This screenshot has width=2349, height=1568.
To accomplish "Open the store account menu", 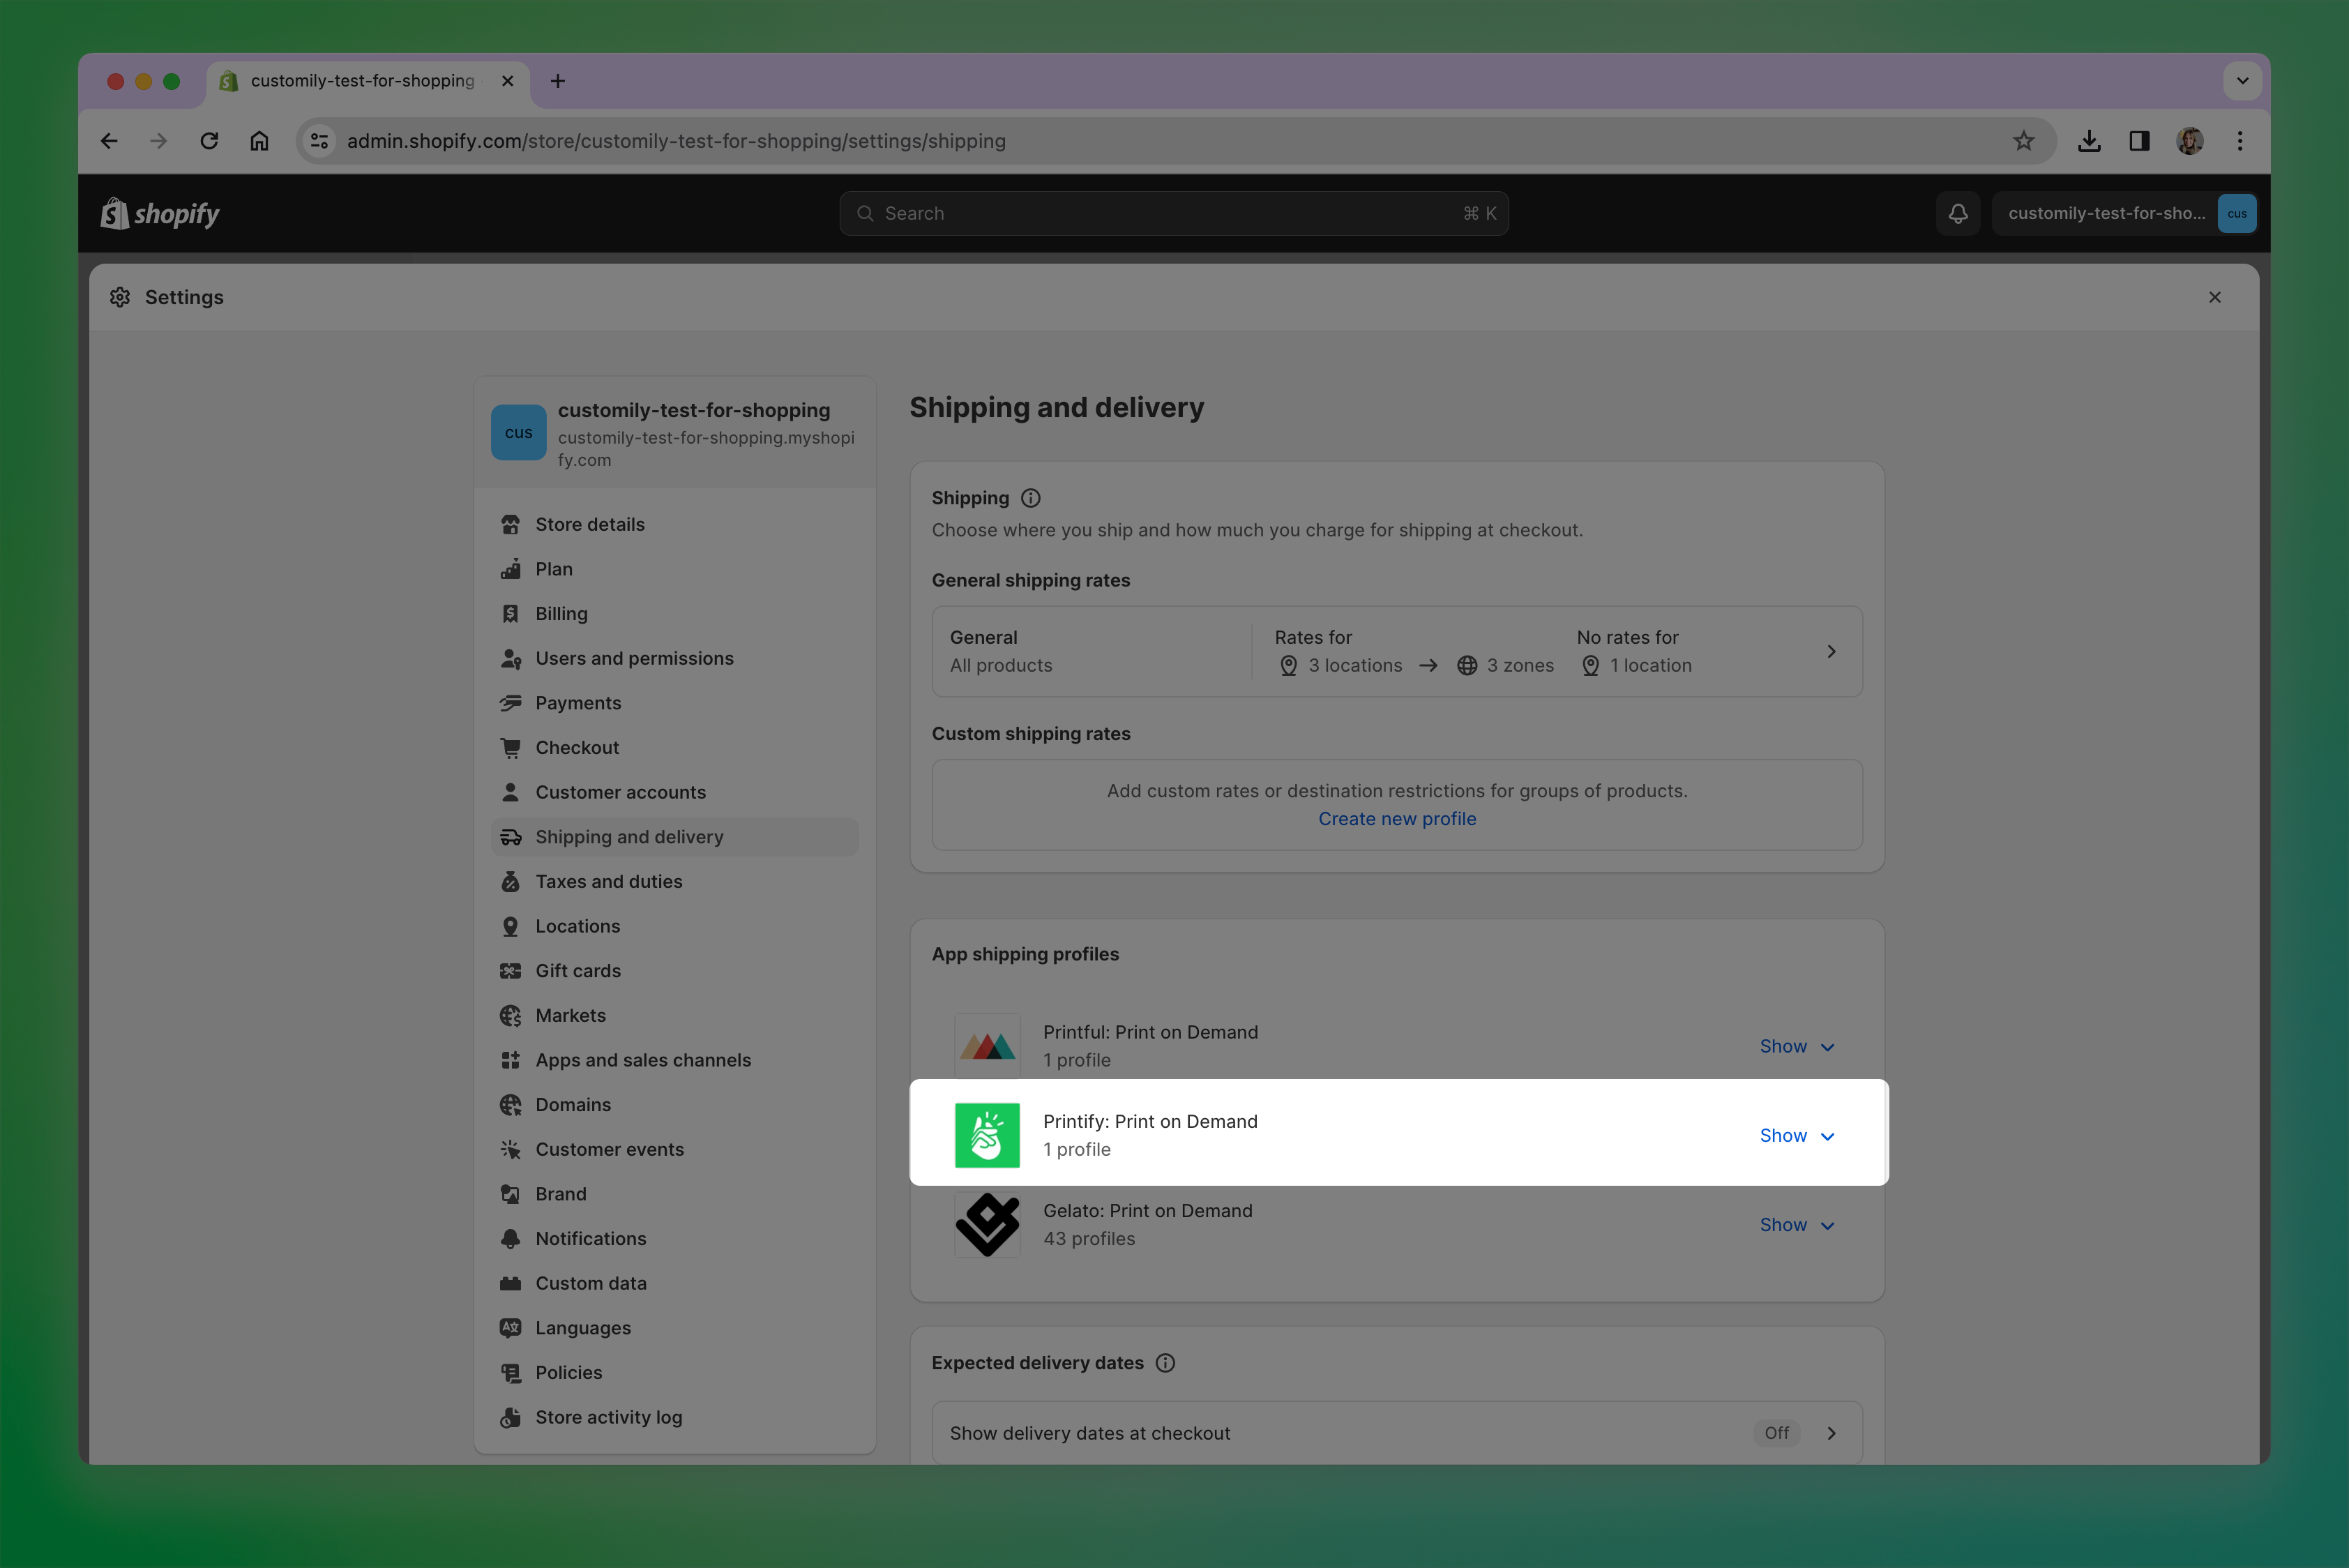I will tap(2125, 213).
